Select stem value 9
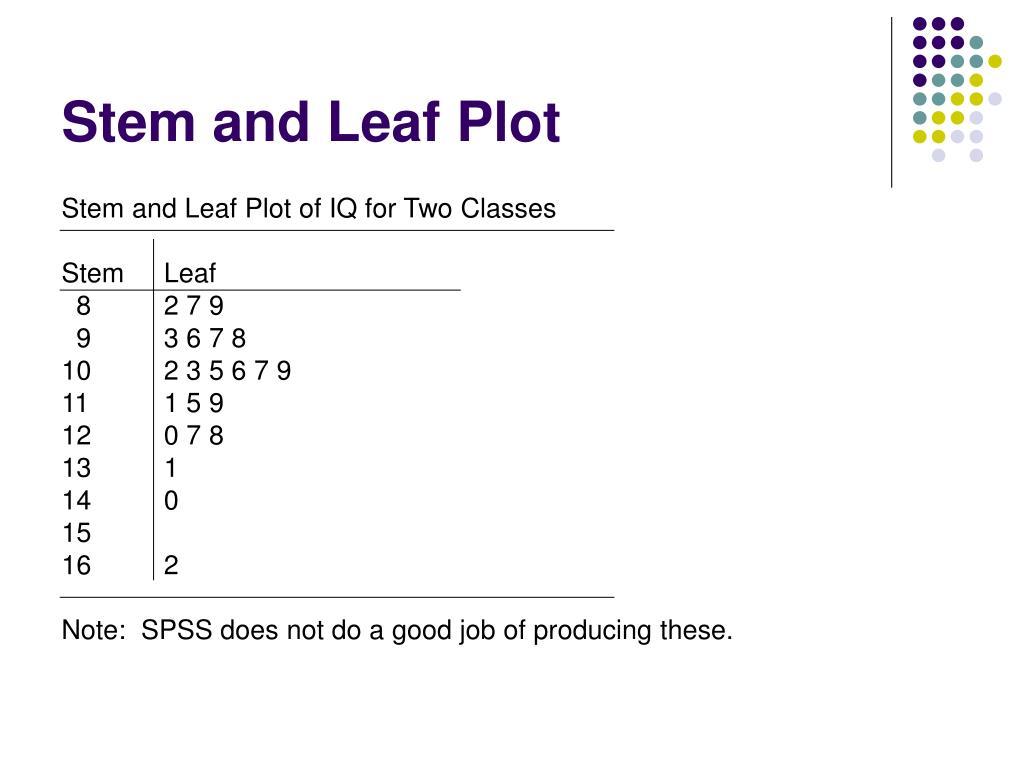The width and height of the screenshot is (1024, 768). [x=83, y=338]
